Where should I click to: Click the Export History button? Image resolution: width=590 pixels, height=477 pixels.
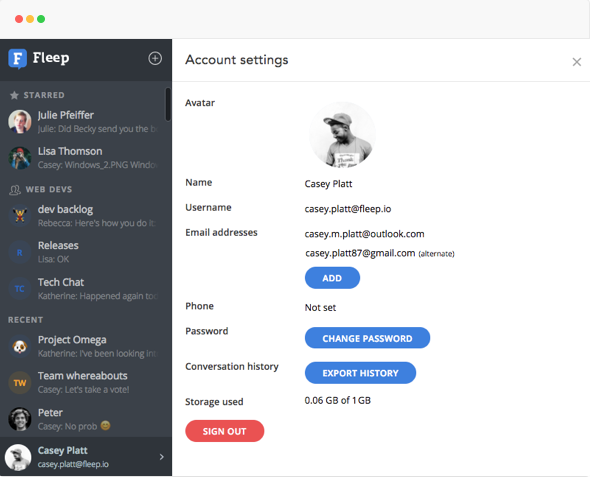tap(360, 373)
